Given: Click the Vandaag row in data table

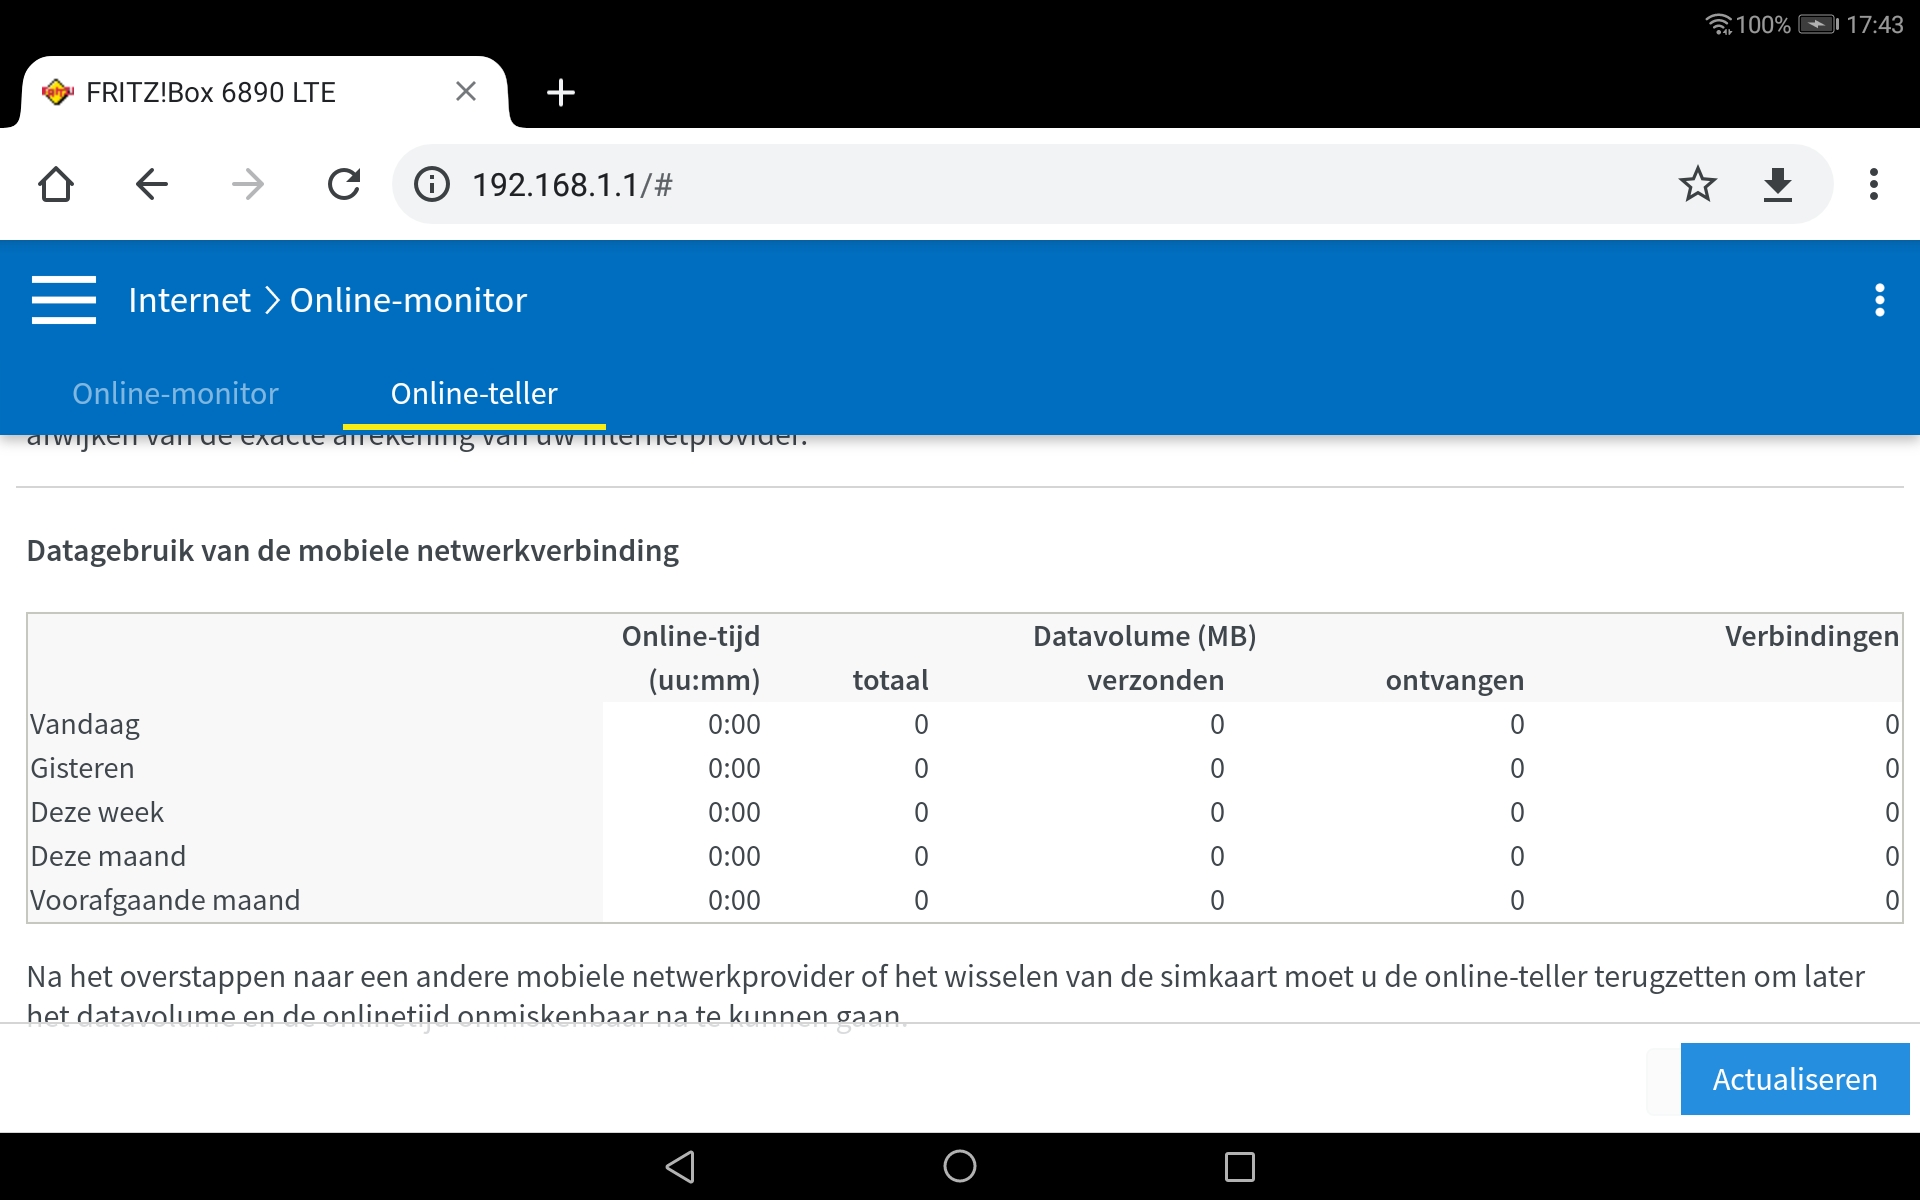Looking at the screenshot, I should click(85, 724).
